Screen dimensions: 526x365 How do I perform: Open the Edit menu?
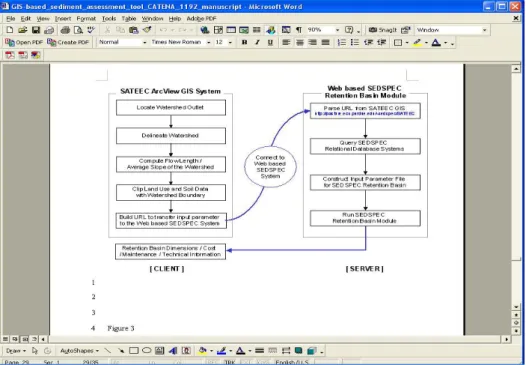(x=25, y=18)
